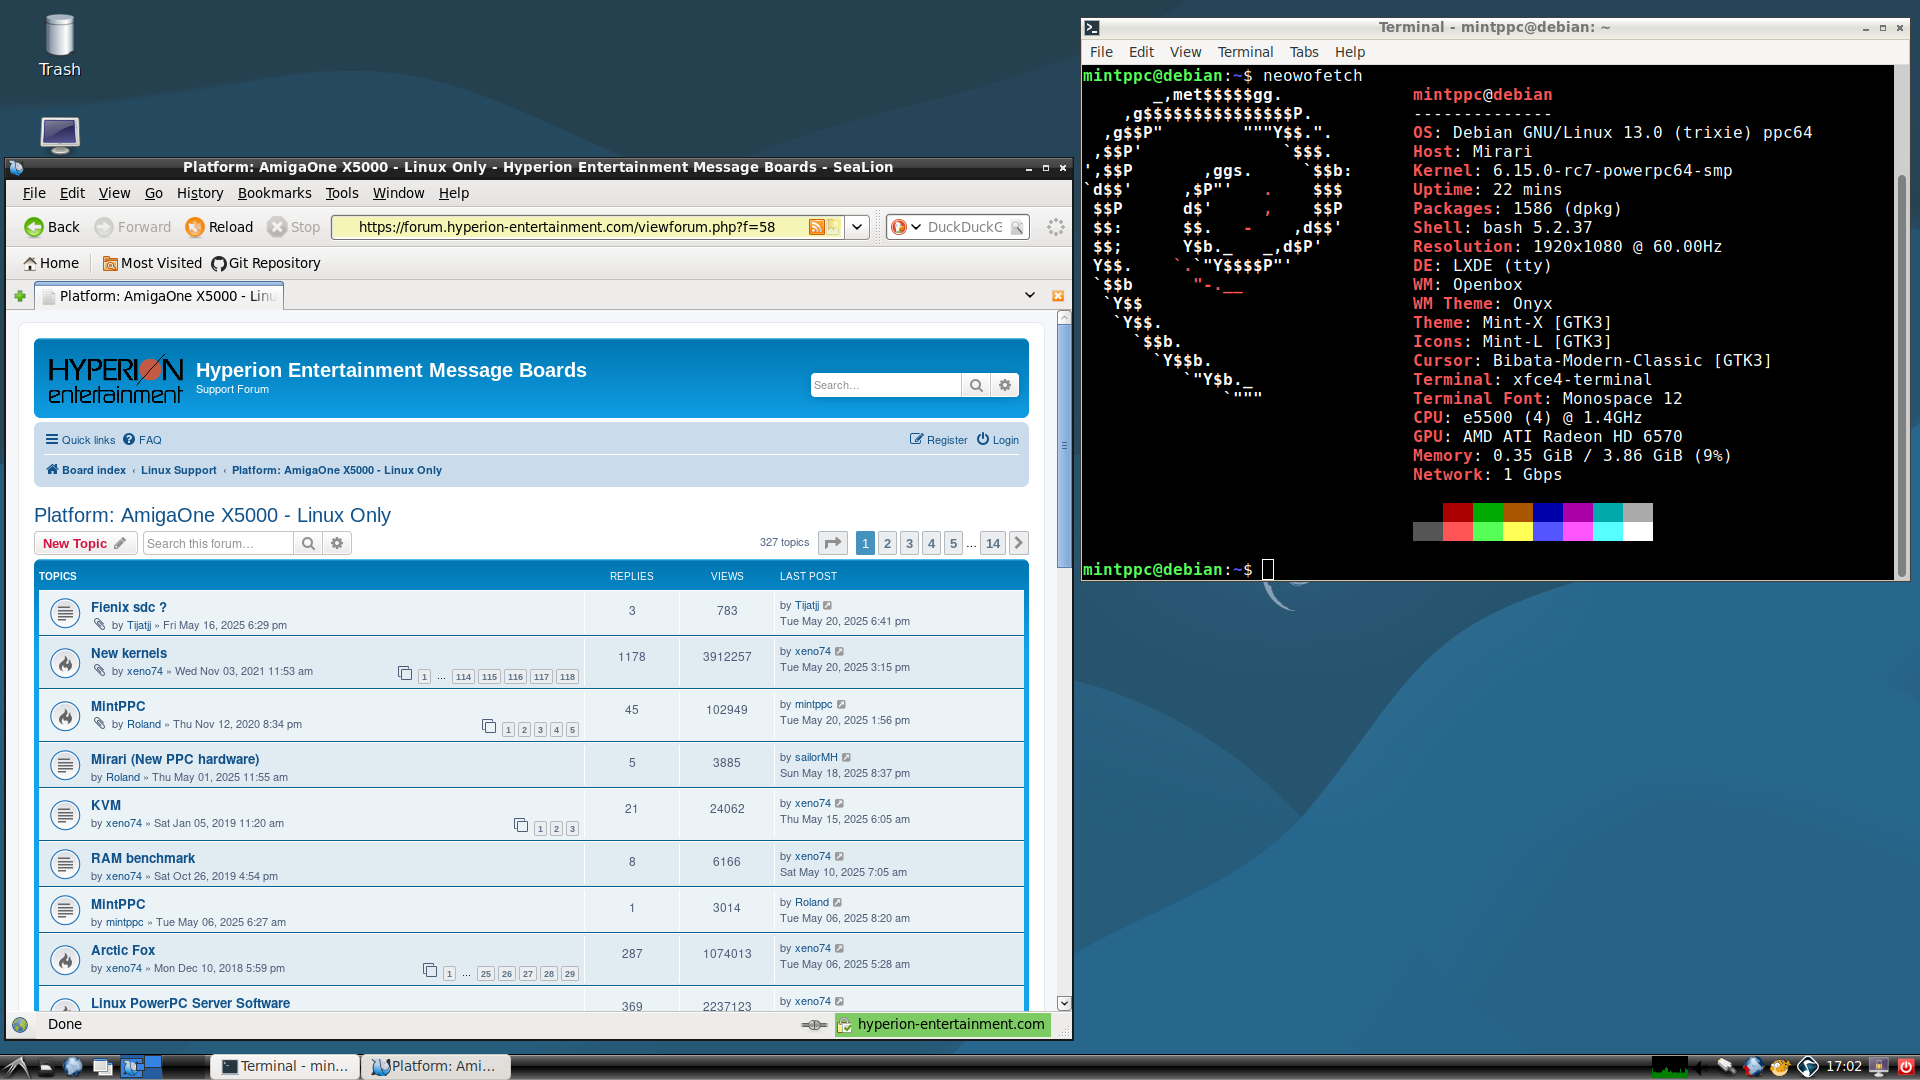This screenshot has width=1920, height=1080.
Task: Click the magnifier in browser search box
Action: 1017,227
